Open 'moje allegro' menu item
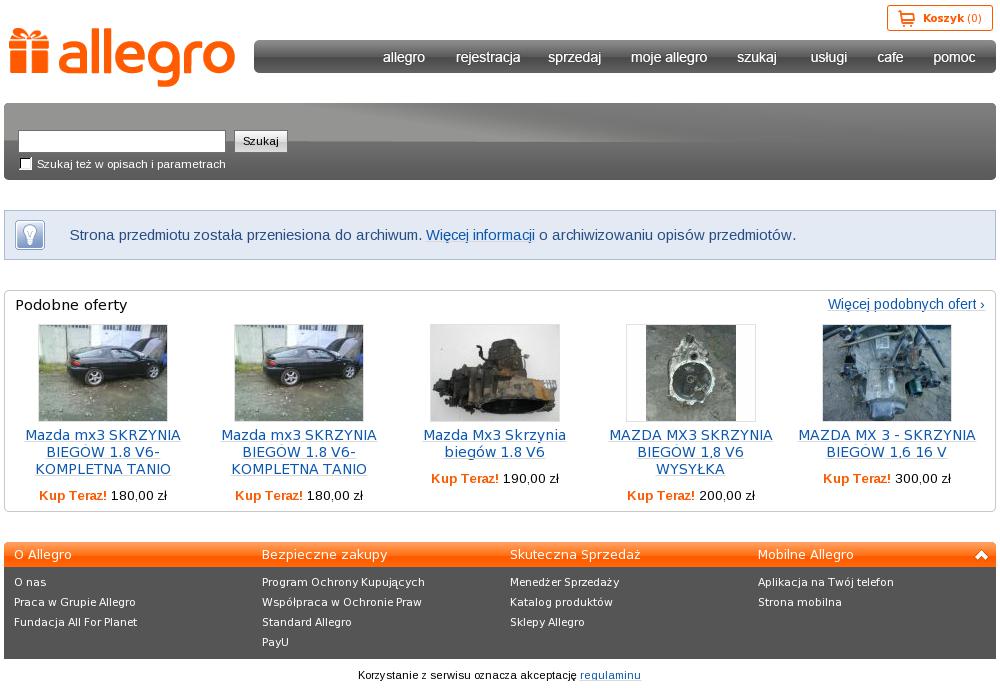The height and width of the screenshot is (695, 1000). [669, 57]
